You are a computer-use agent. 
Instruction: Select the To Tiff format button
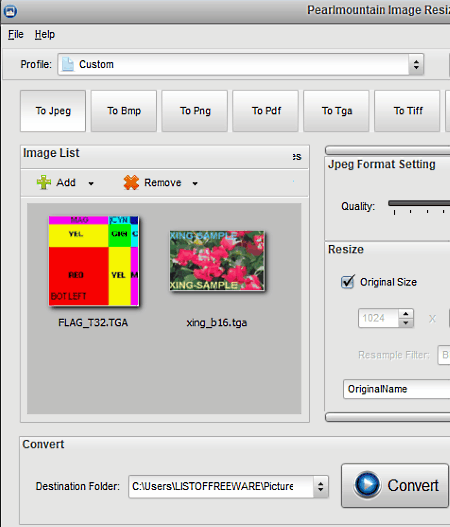407,111
